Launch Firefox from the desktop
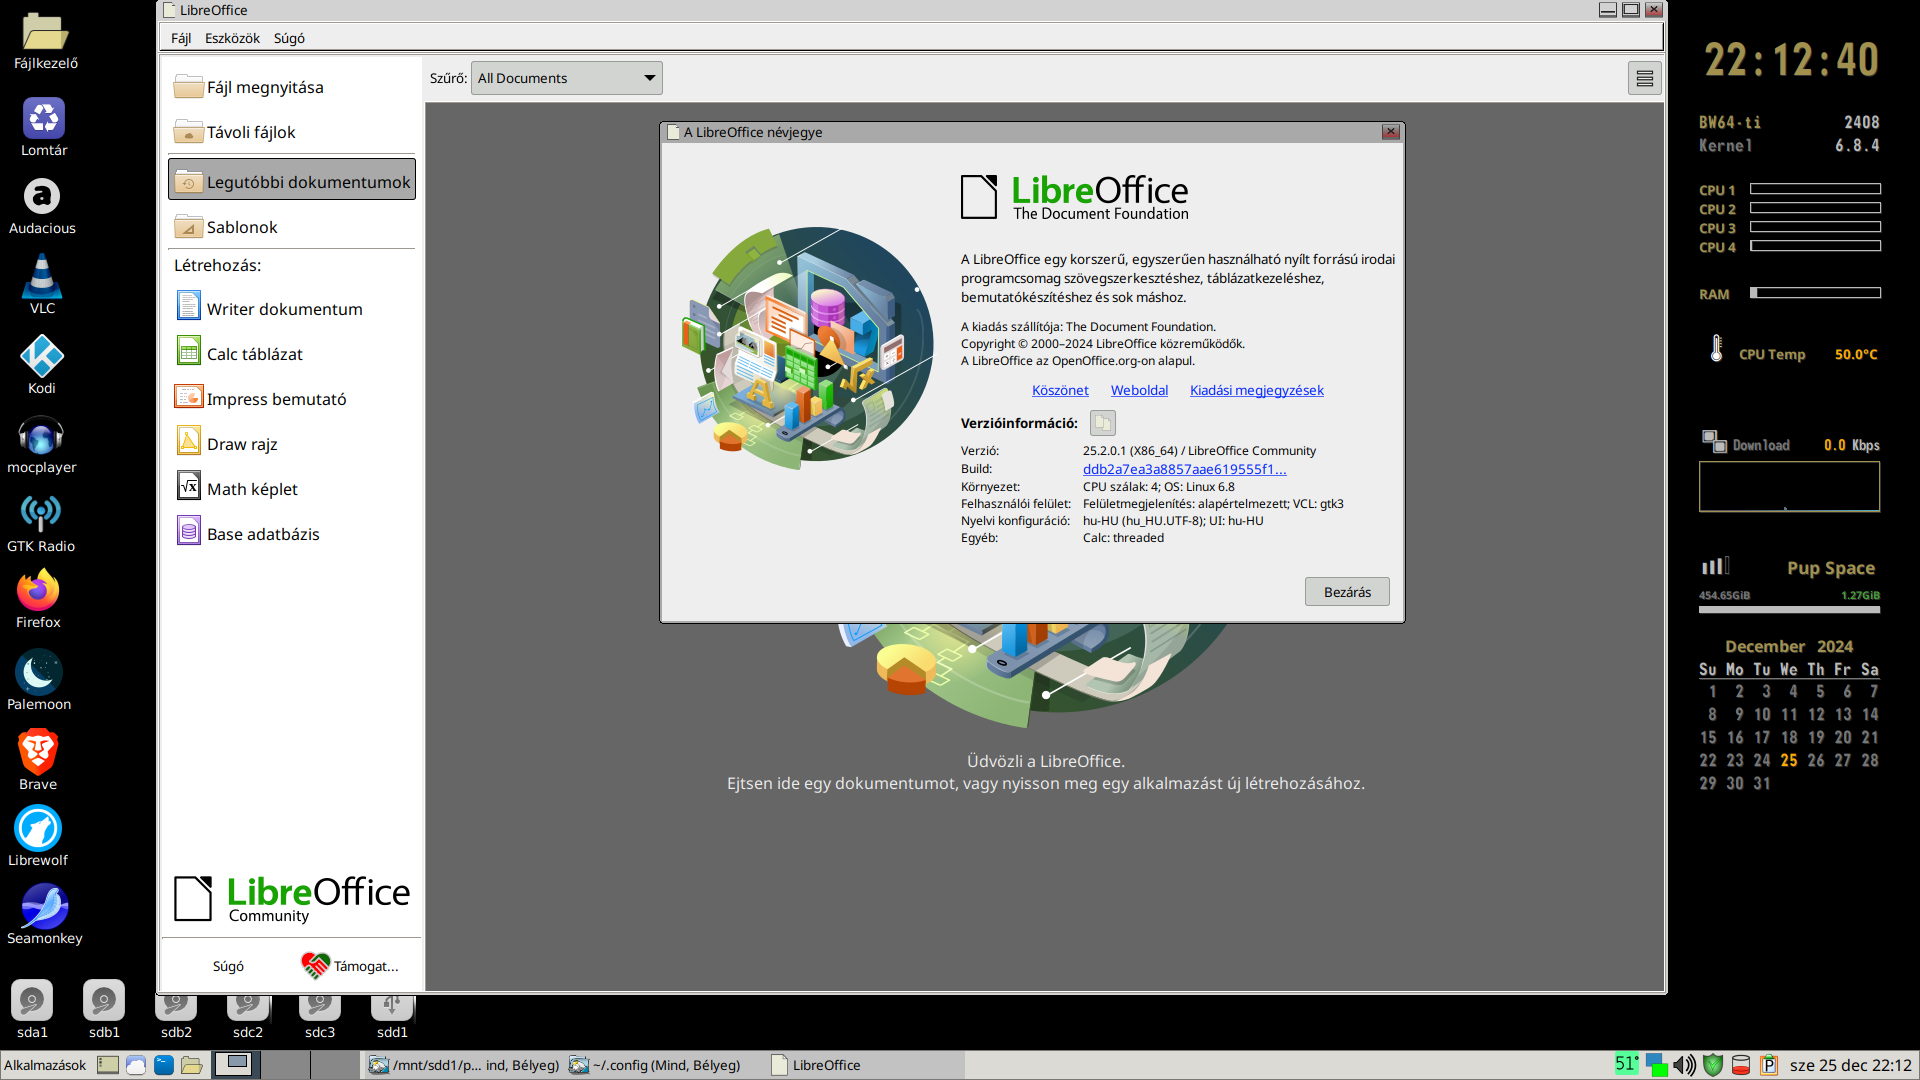The image size is (1920, 1080). 38,600
